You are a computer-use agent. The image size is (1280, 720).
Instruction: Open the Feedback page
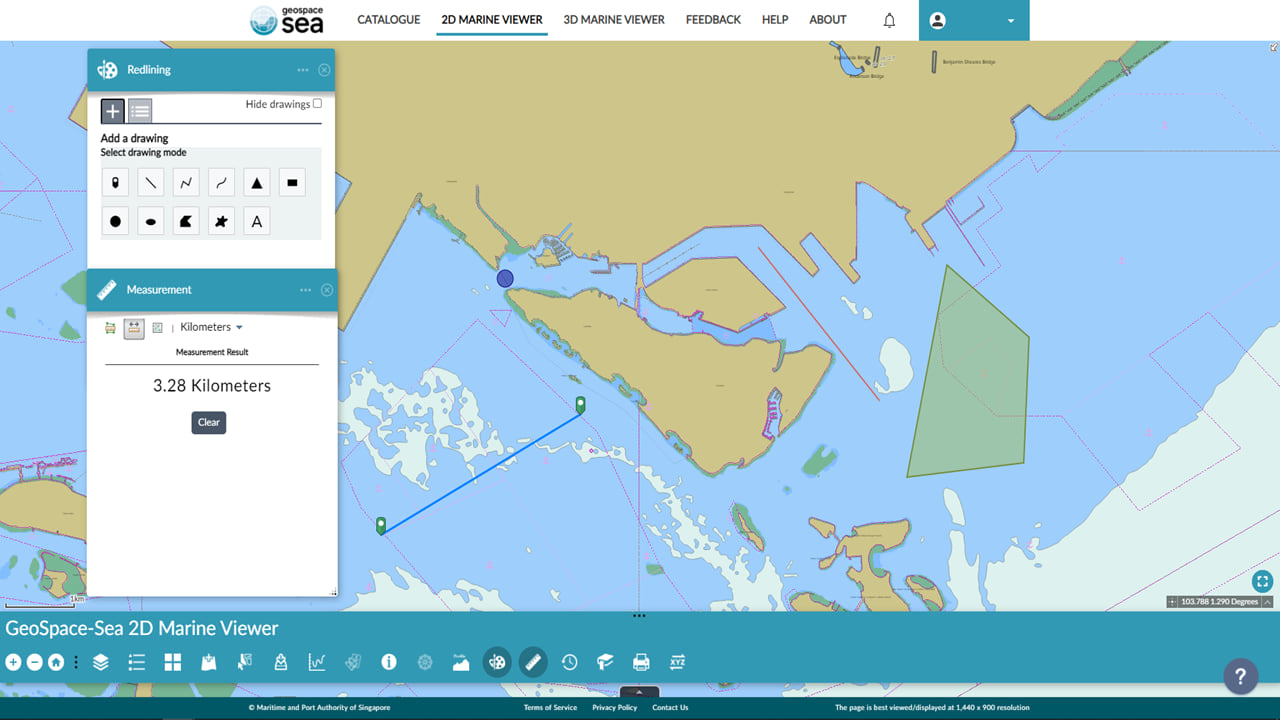(x=713, y=20)
